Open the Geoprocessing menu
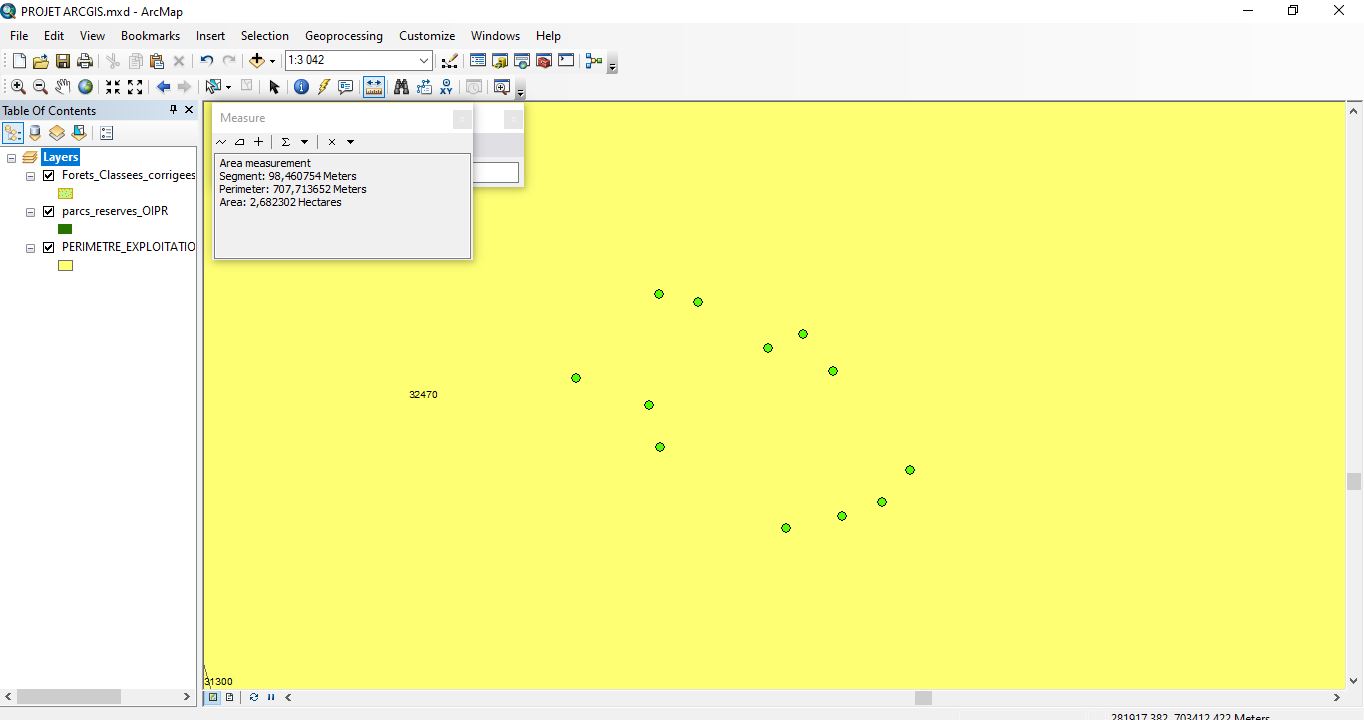Viewport: 1364px width, 720px height. (344, 36)
